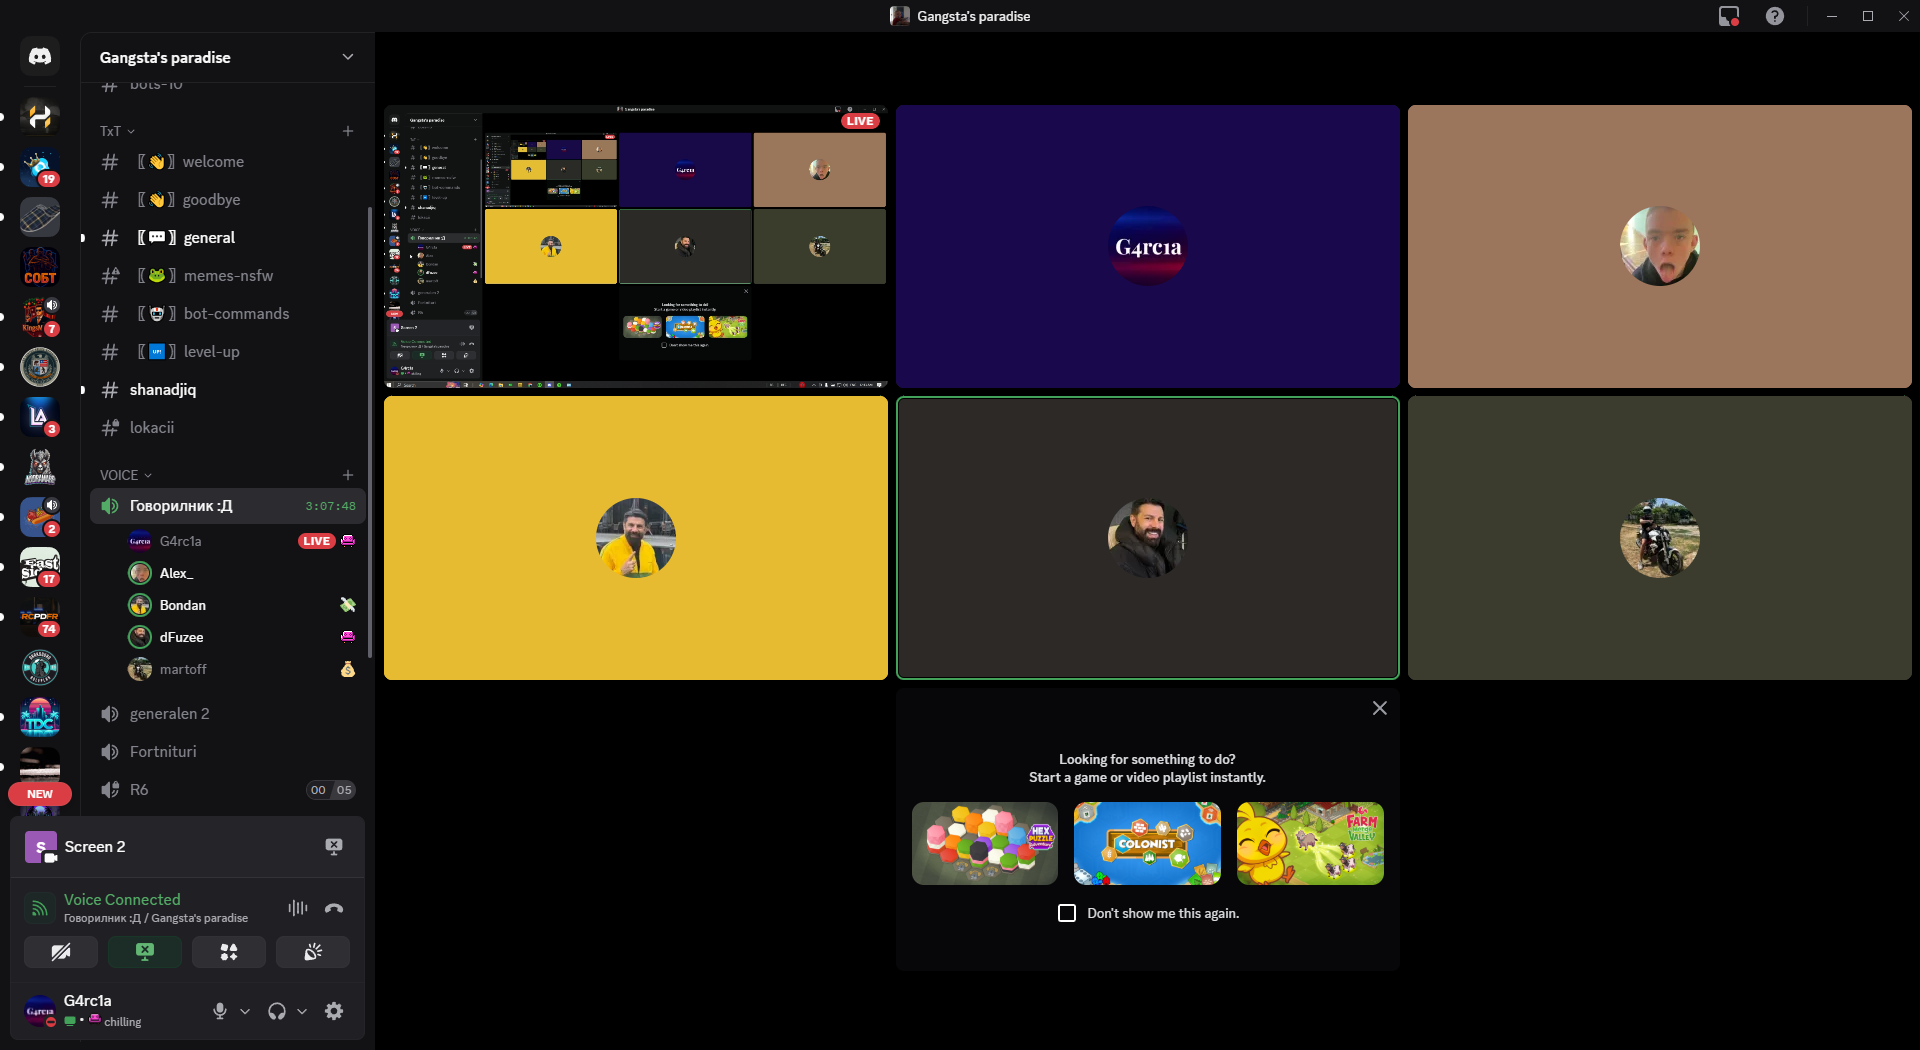This screenshot has width=1920, height=1050.
Task: Join the R6 voice channel
Action: pyautogui.click(x=228, y=790)
